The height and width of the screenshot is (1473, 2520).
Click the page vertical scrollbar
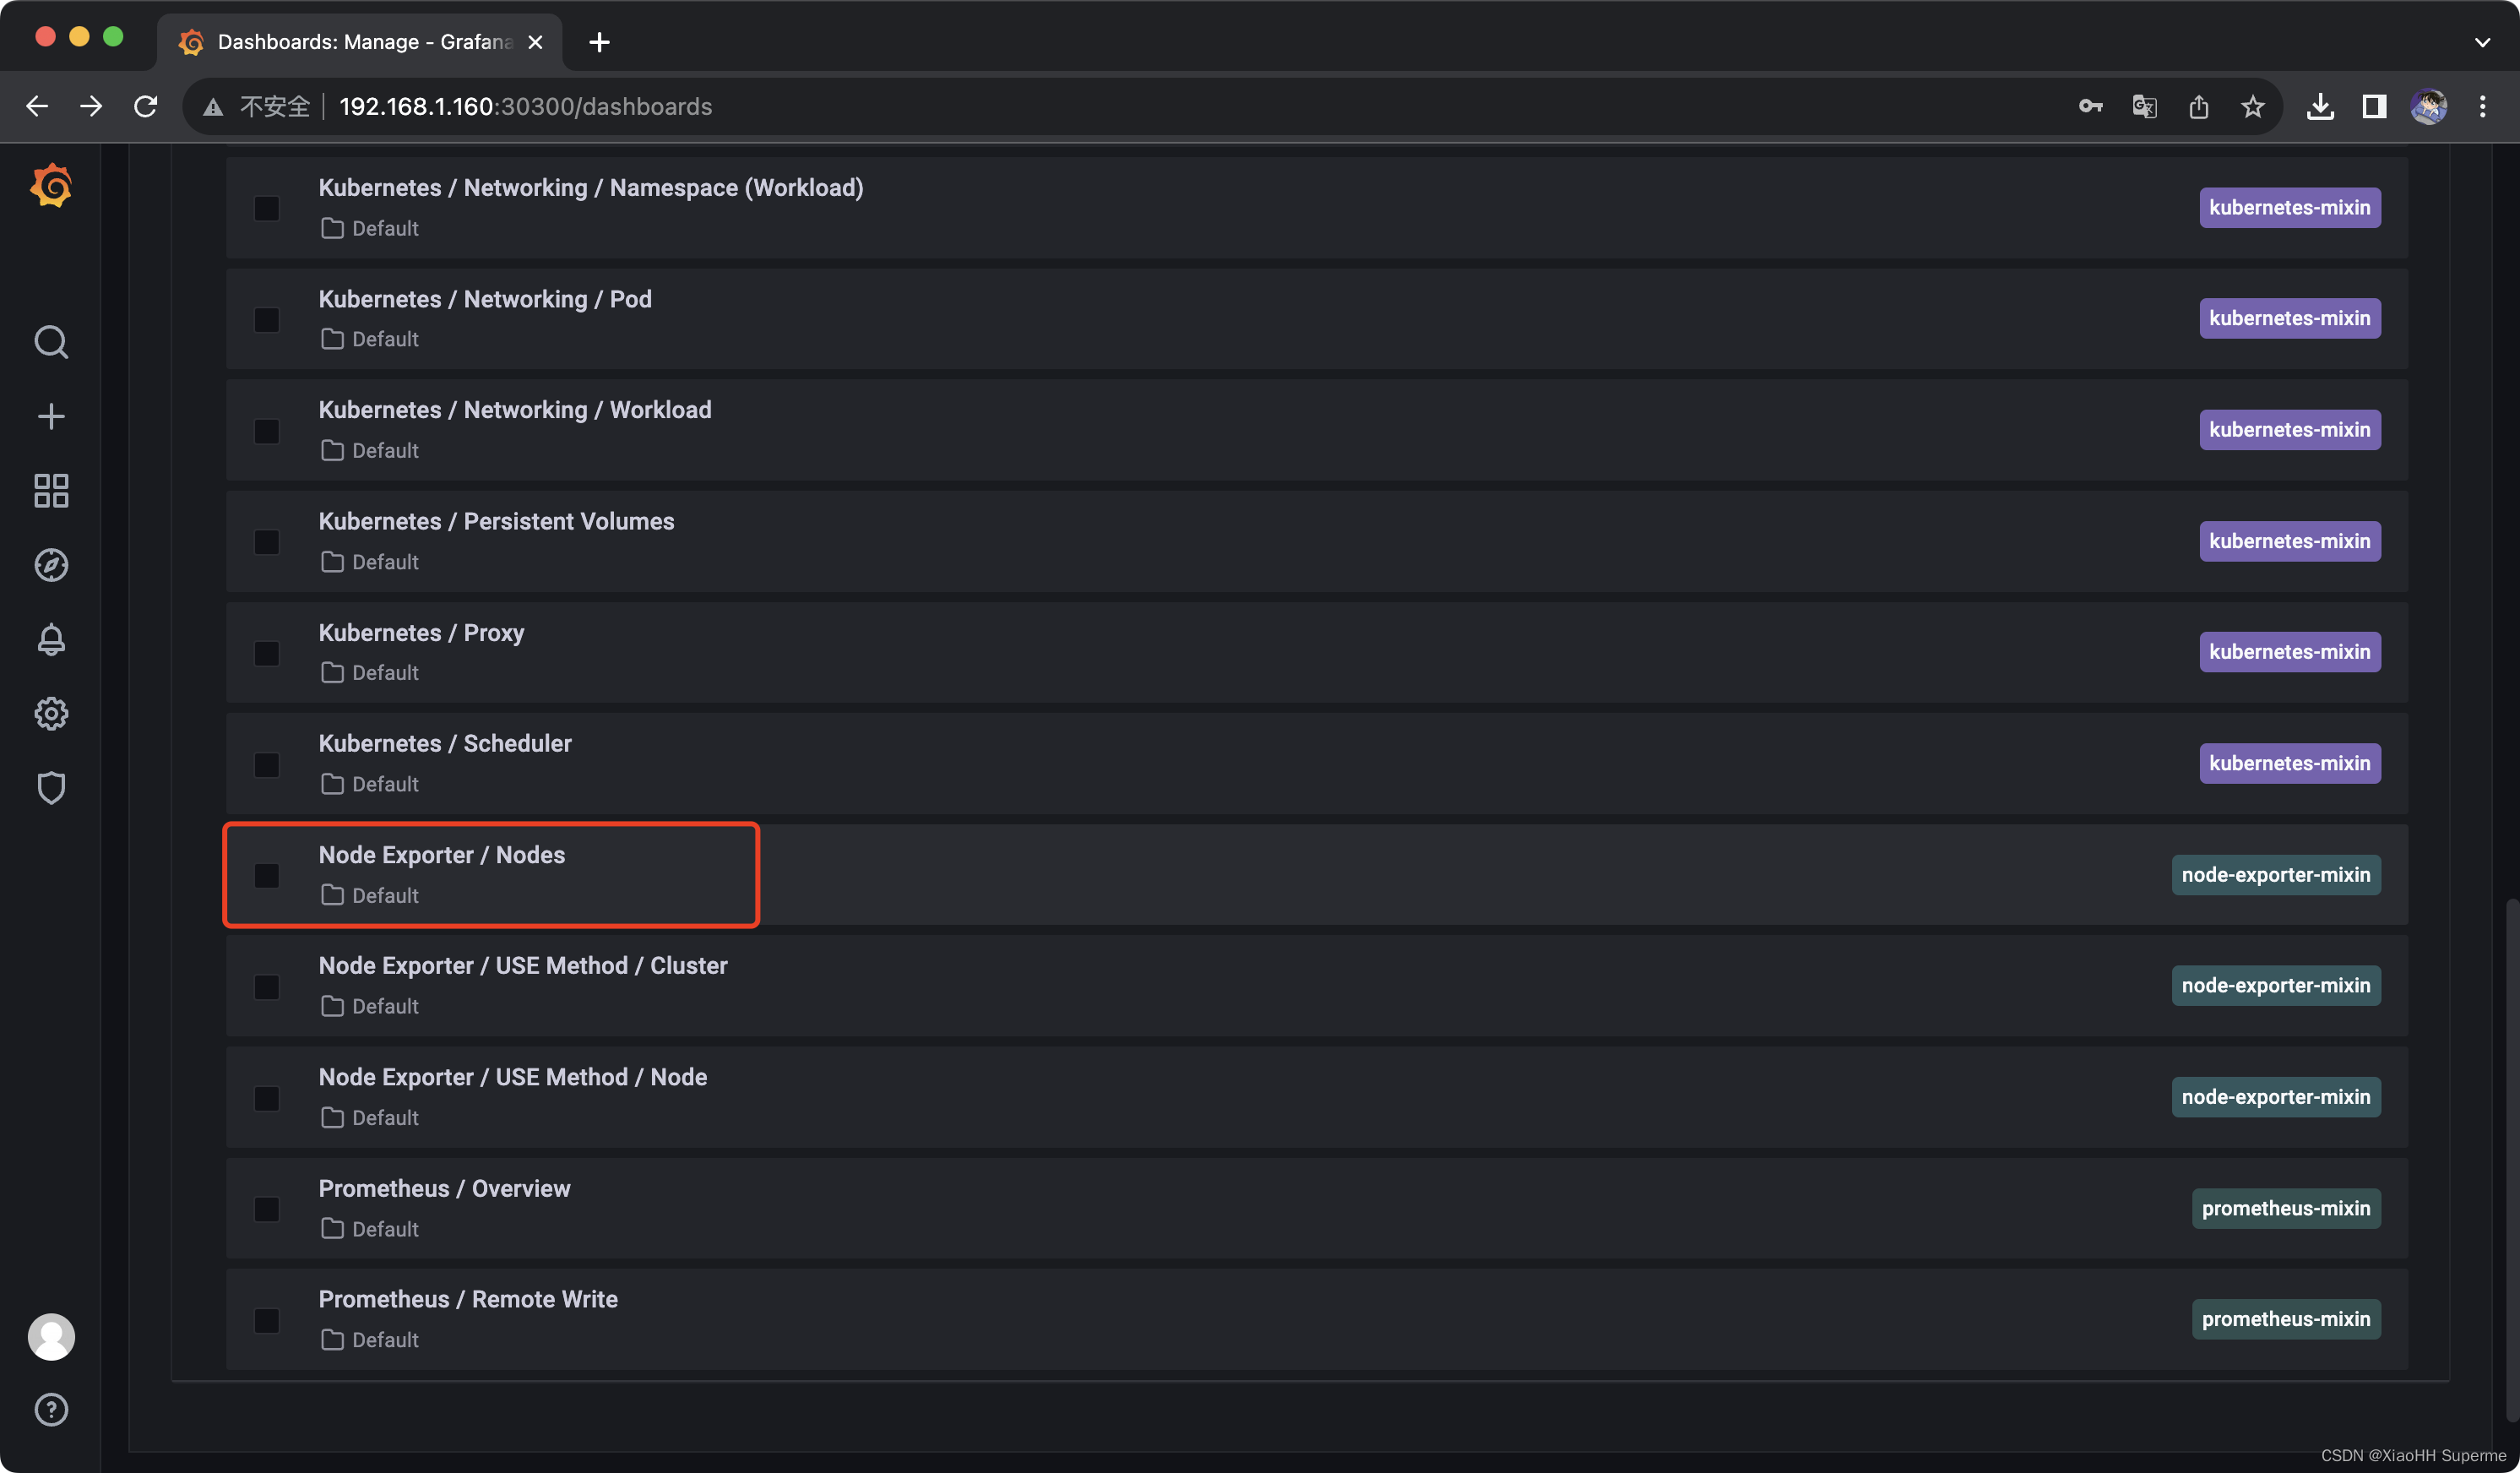(x=2511, y=1160)
